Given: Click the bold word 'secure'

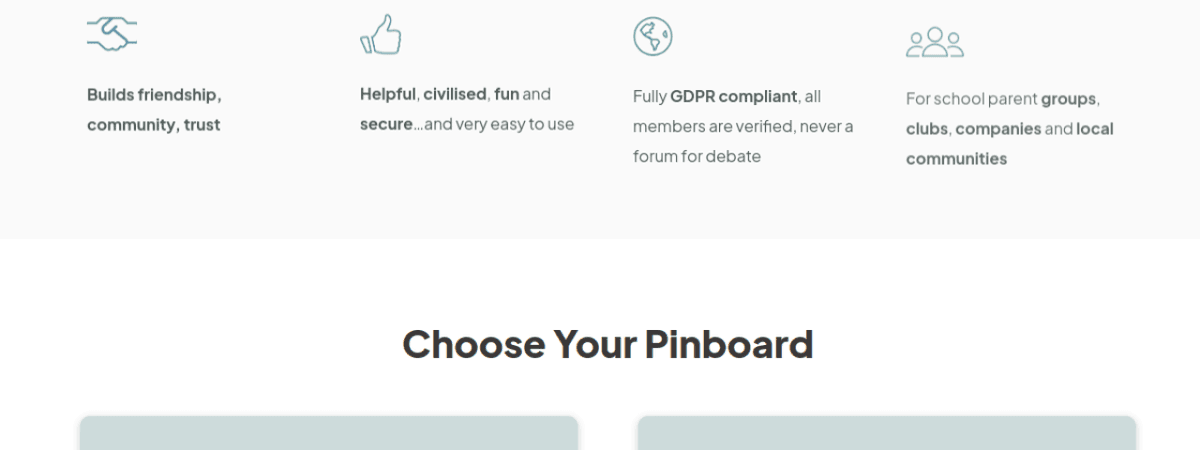Looking at the screenshot, I should point(386,124).
